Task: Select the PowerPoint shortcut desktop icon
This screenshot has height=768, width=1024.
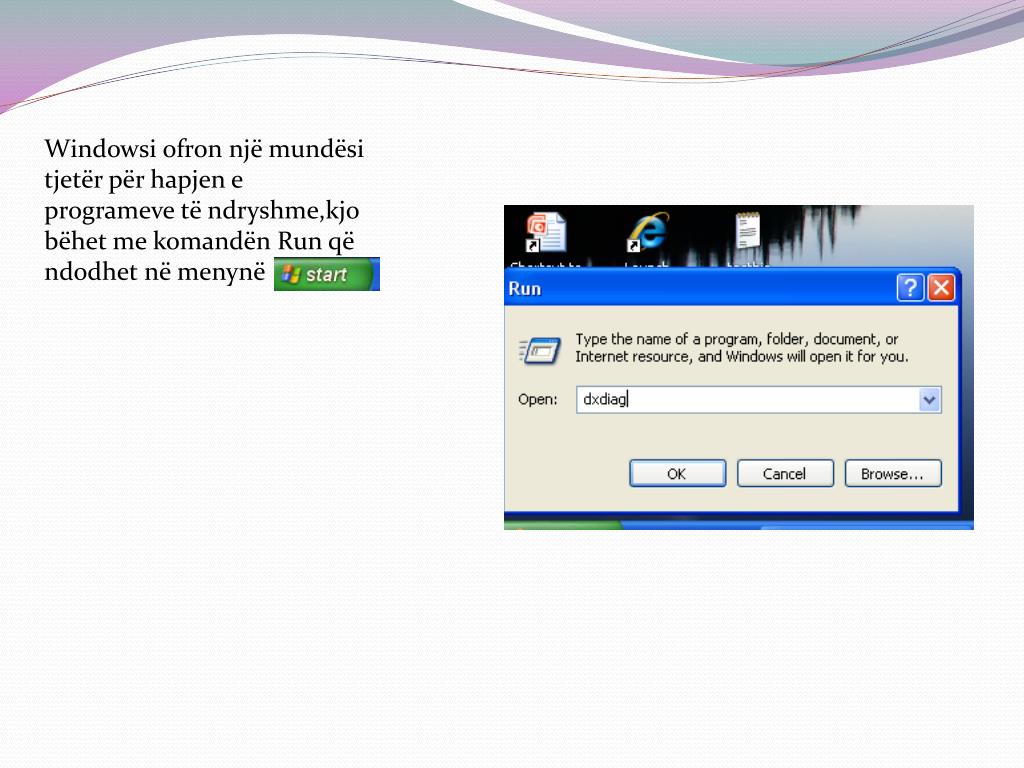Action: point(545,232)
